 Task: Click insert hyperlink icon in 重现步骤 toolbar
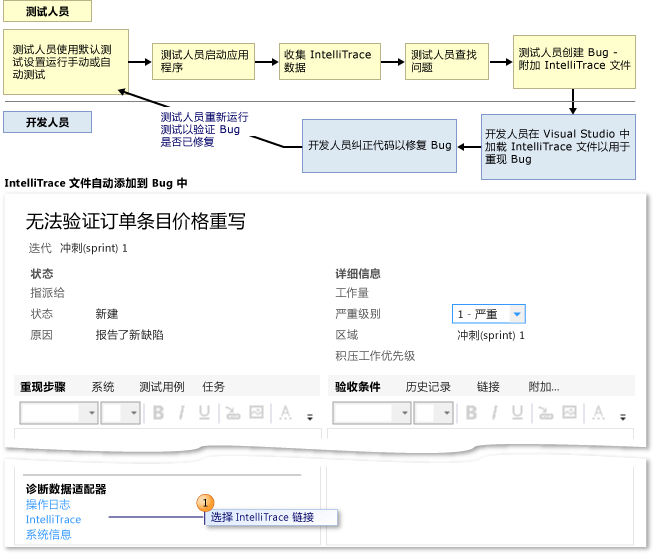point(233,413)
